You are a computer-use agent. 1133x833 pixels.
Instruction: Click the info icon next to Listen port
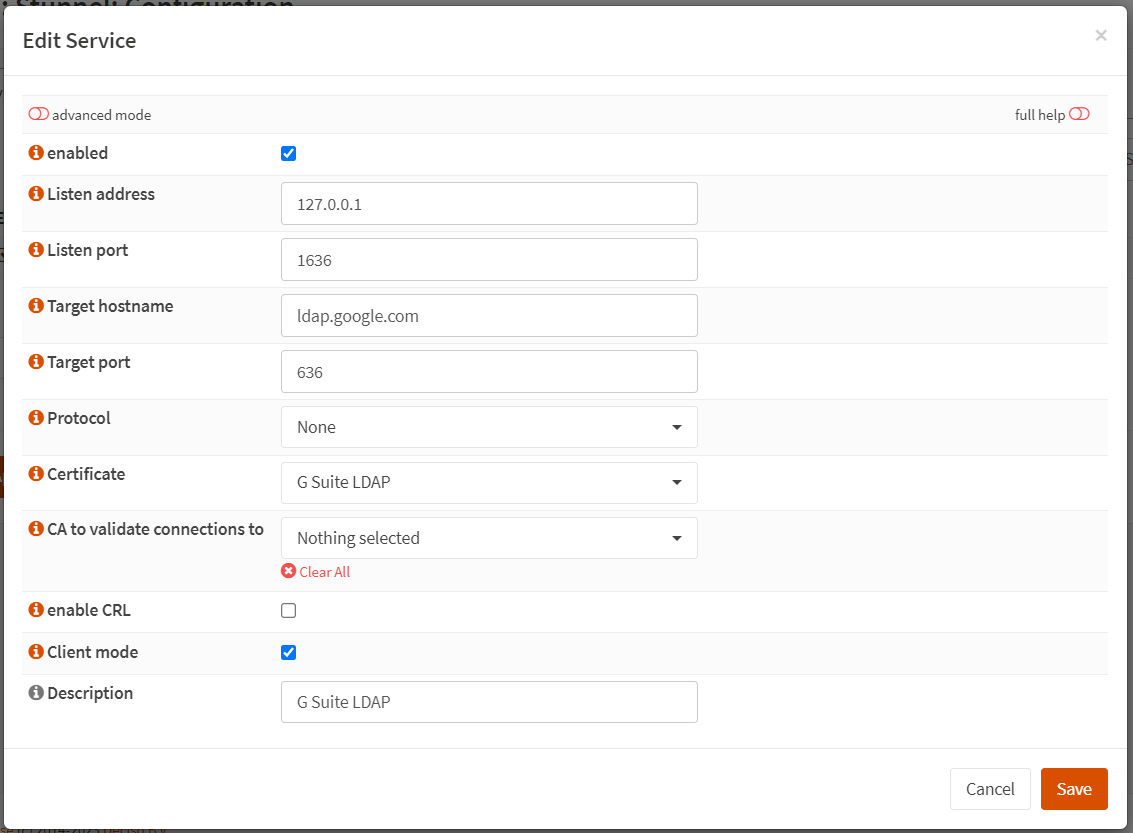tap(36, 249)
